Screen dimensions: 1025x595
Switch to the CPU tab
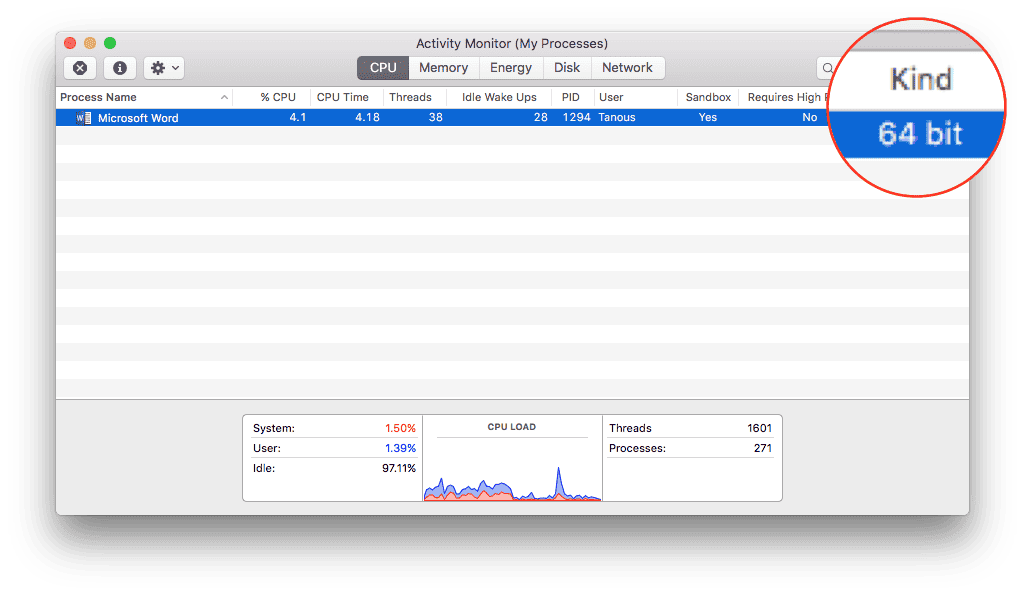(383, 68)
